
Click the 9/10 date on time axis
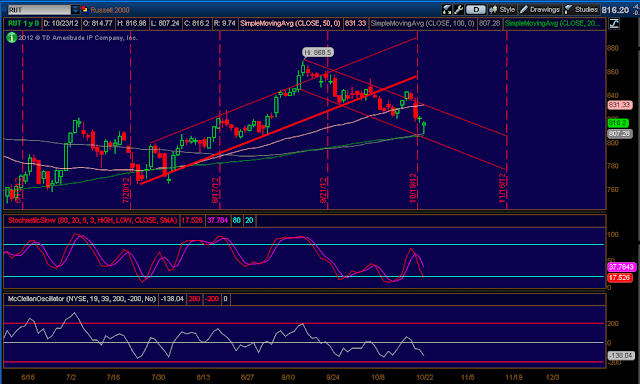[x=288, y=377]
